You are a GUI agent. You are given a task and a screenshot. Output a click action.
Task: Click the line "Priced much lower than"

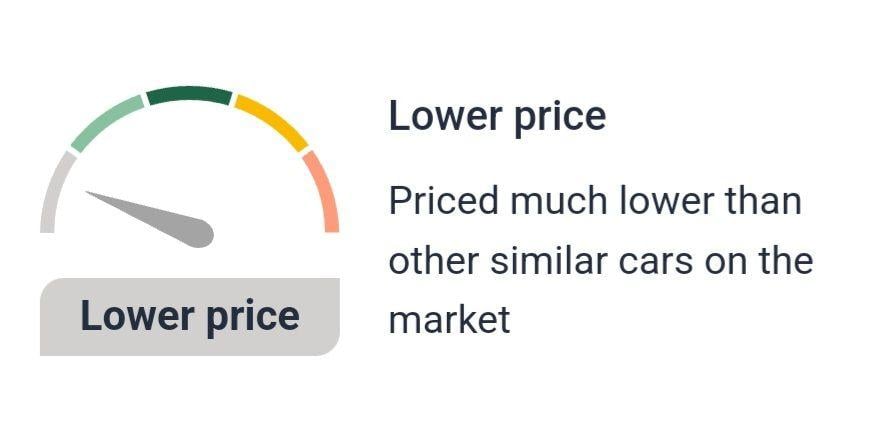click(x=595, y=201)
